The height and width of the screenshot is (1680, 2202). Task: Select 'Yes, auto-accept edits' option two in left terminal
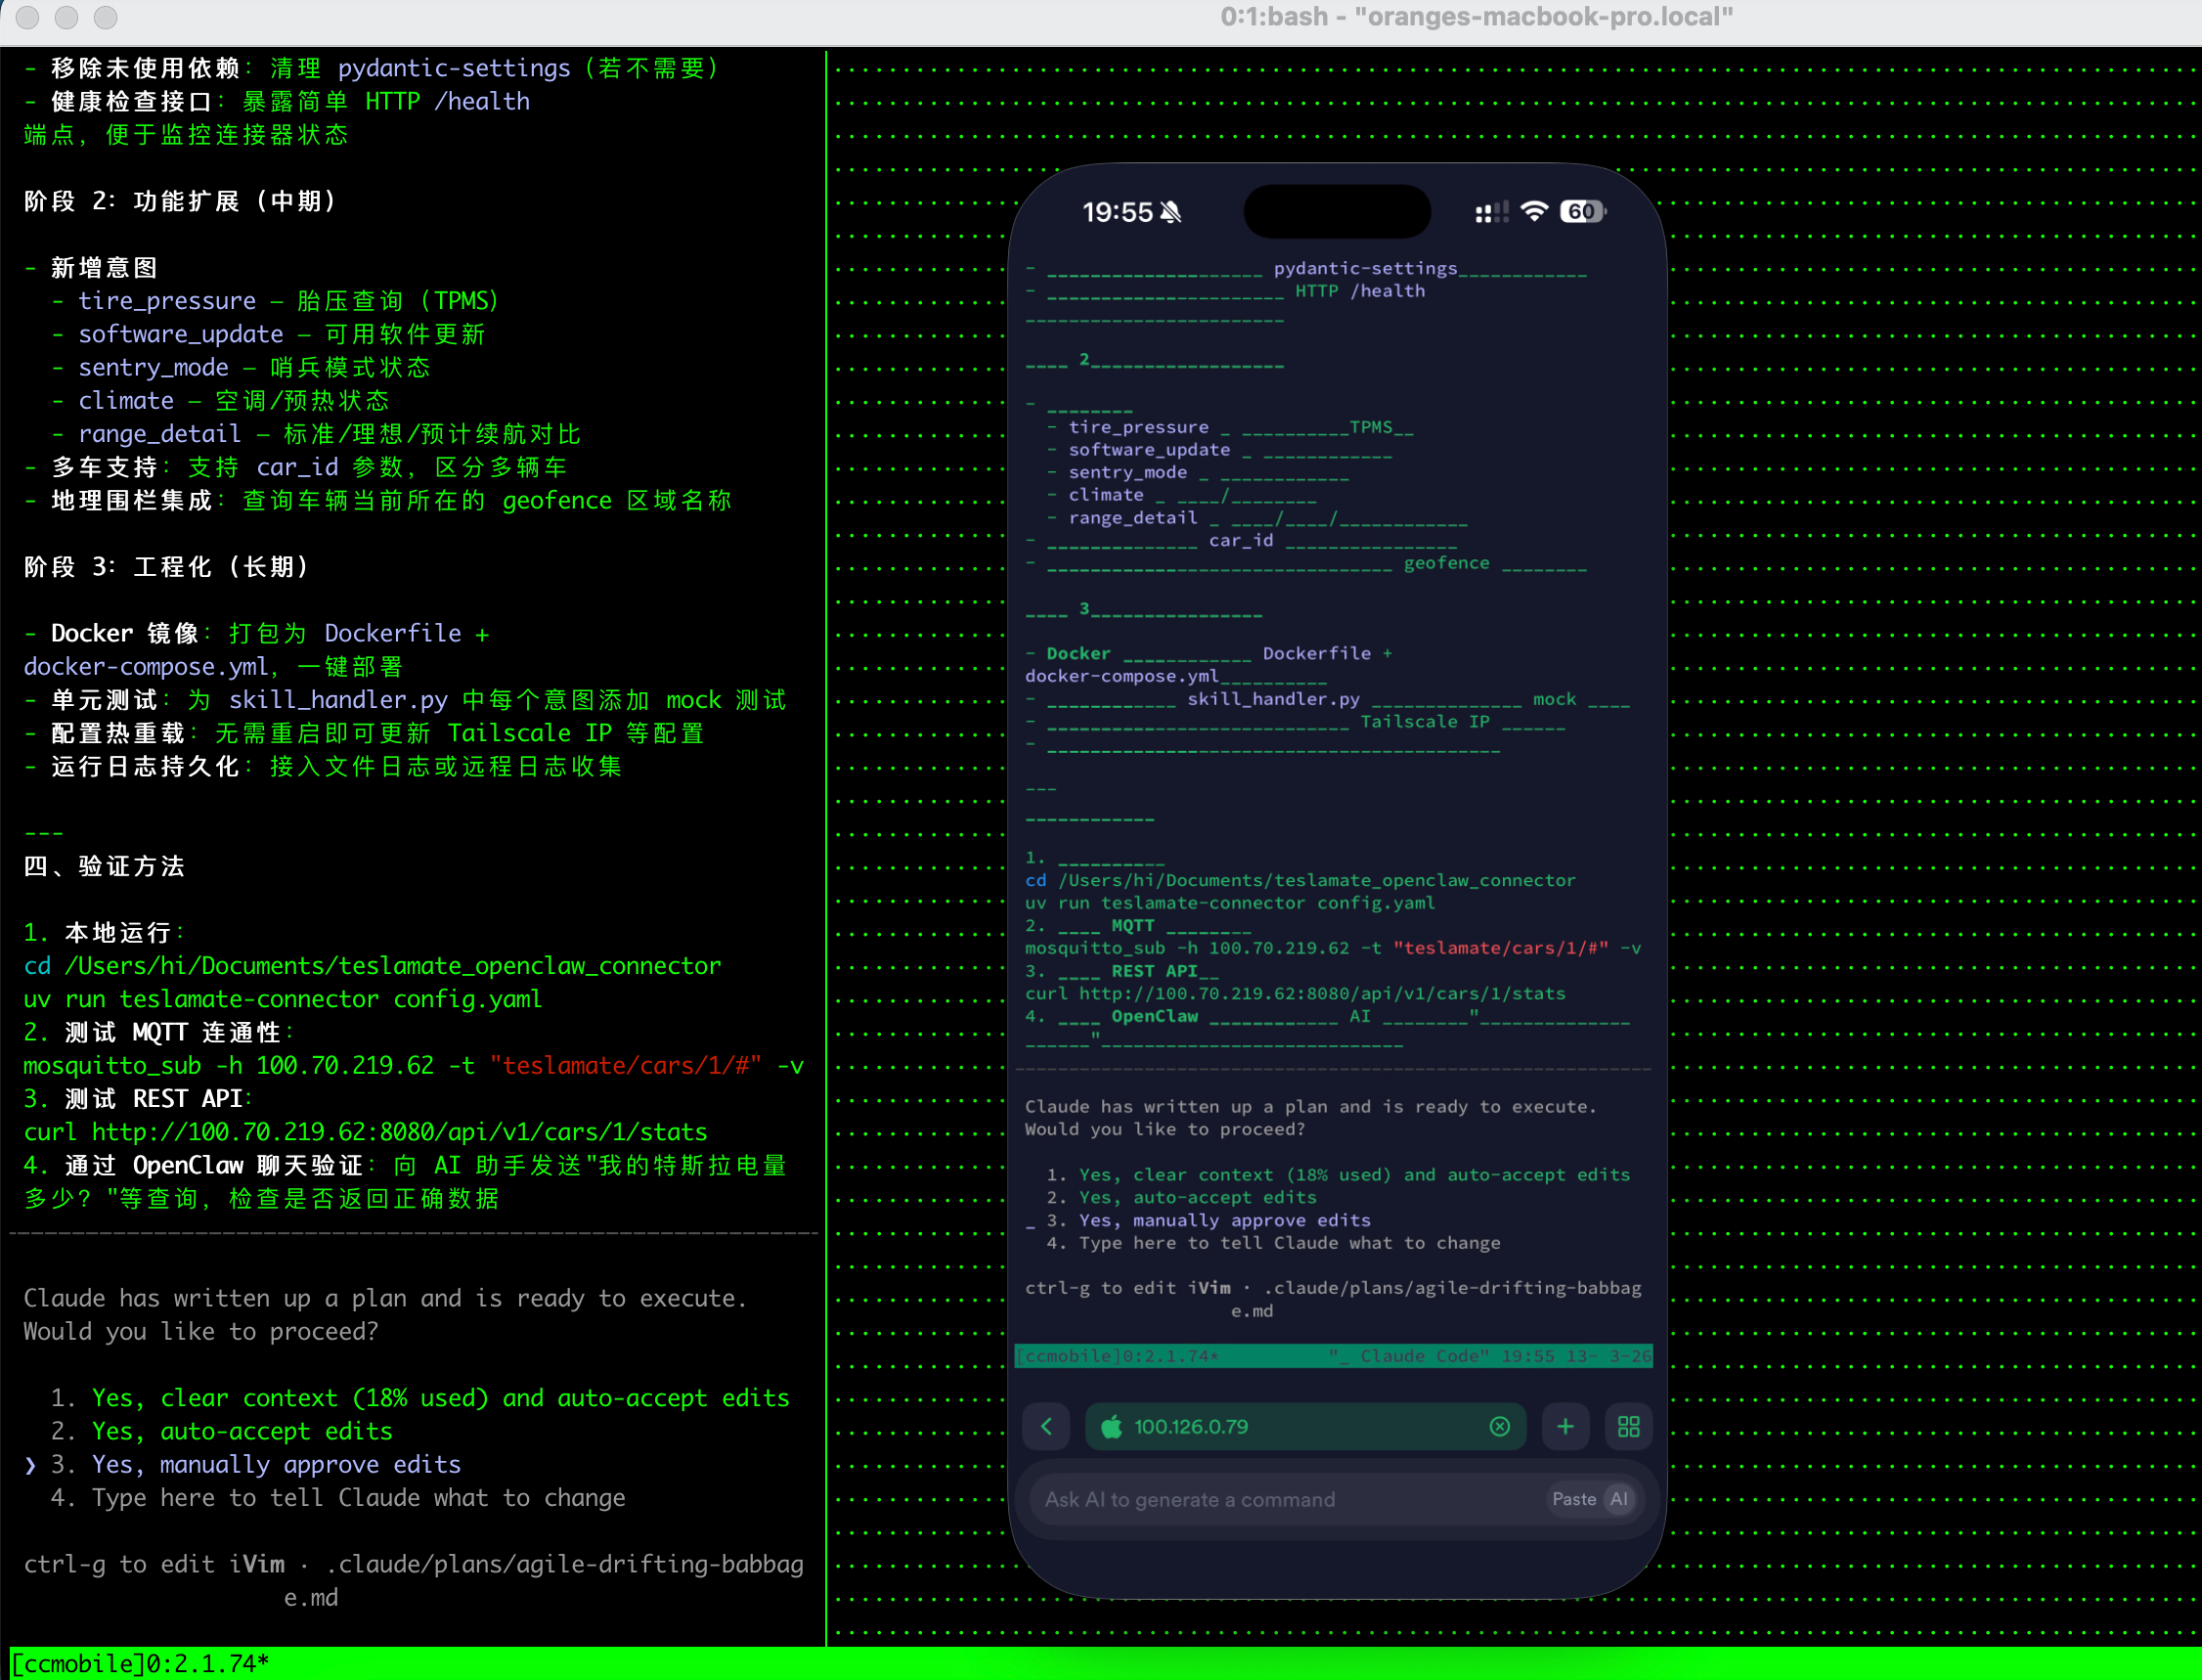[x=222, y=1431]
